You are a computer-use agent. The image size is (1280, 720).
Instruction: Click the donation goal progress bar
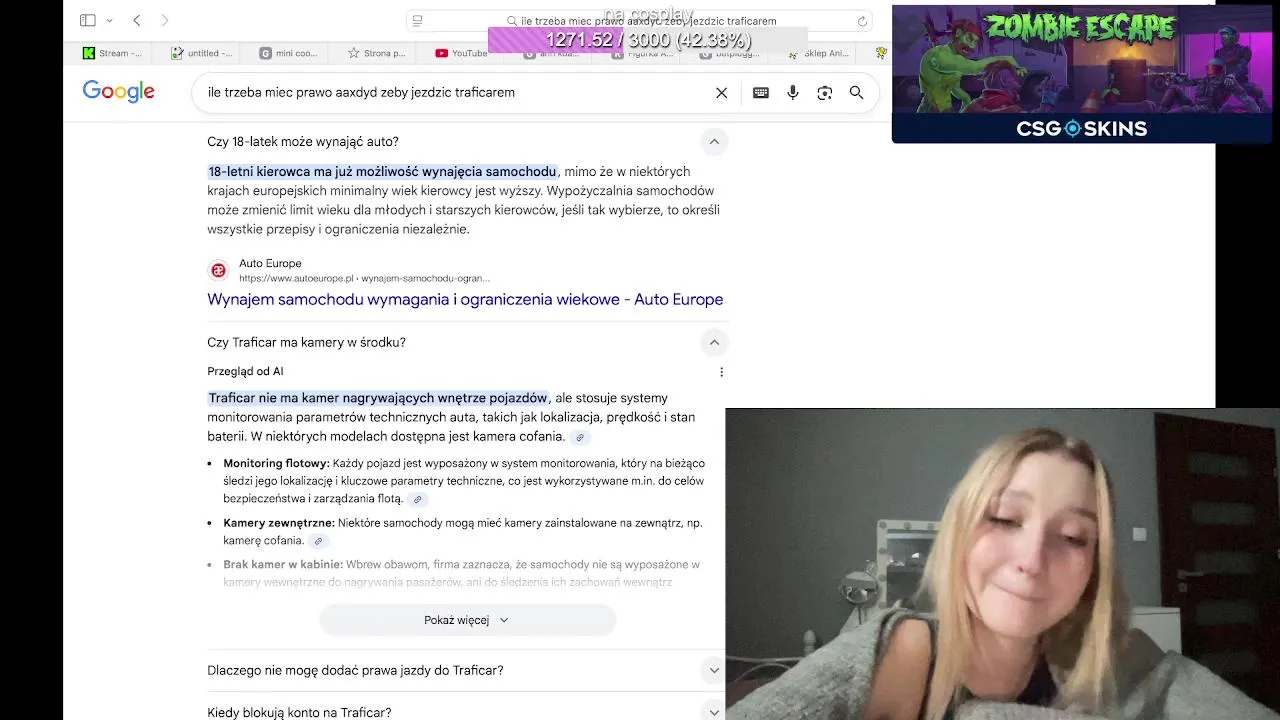pos(647,40)
